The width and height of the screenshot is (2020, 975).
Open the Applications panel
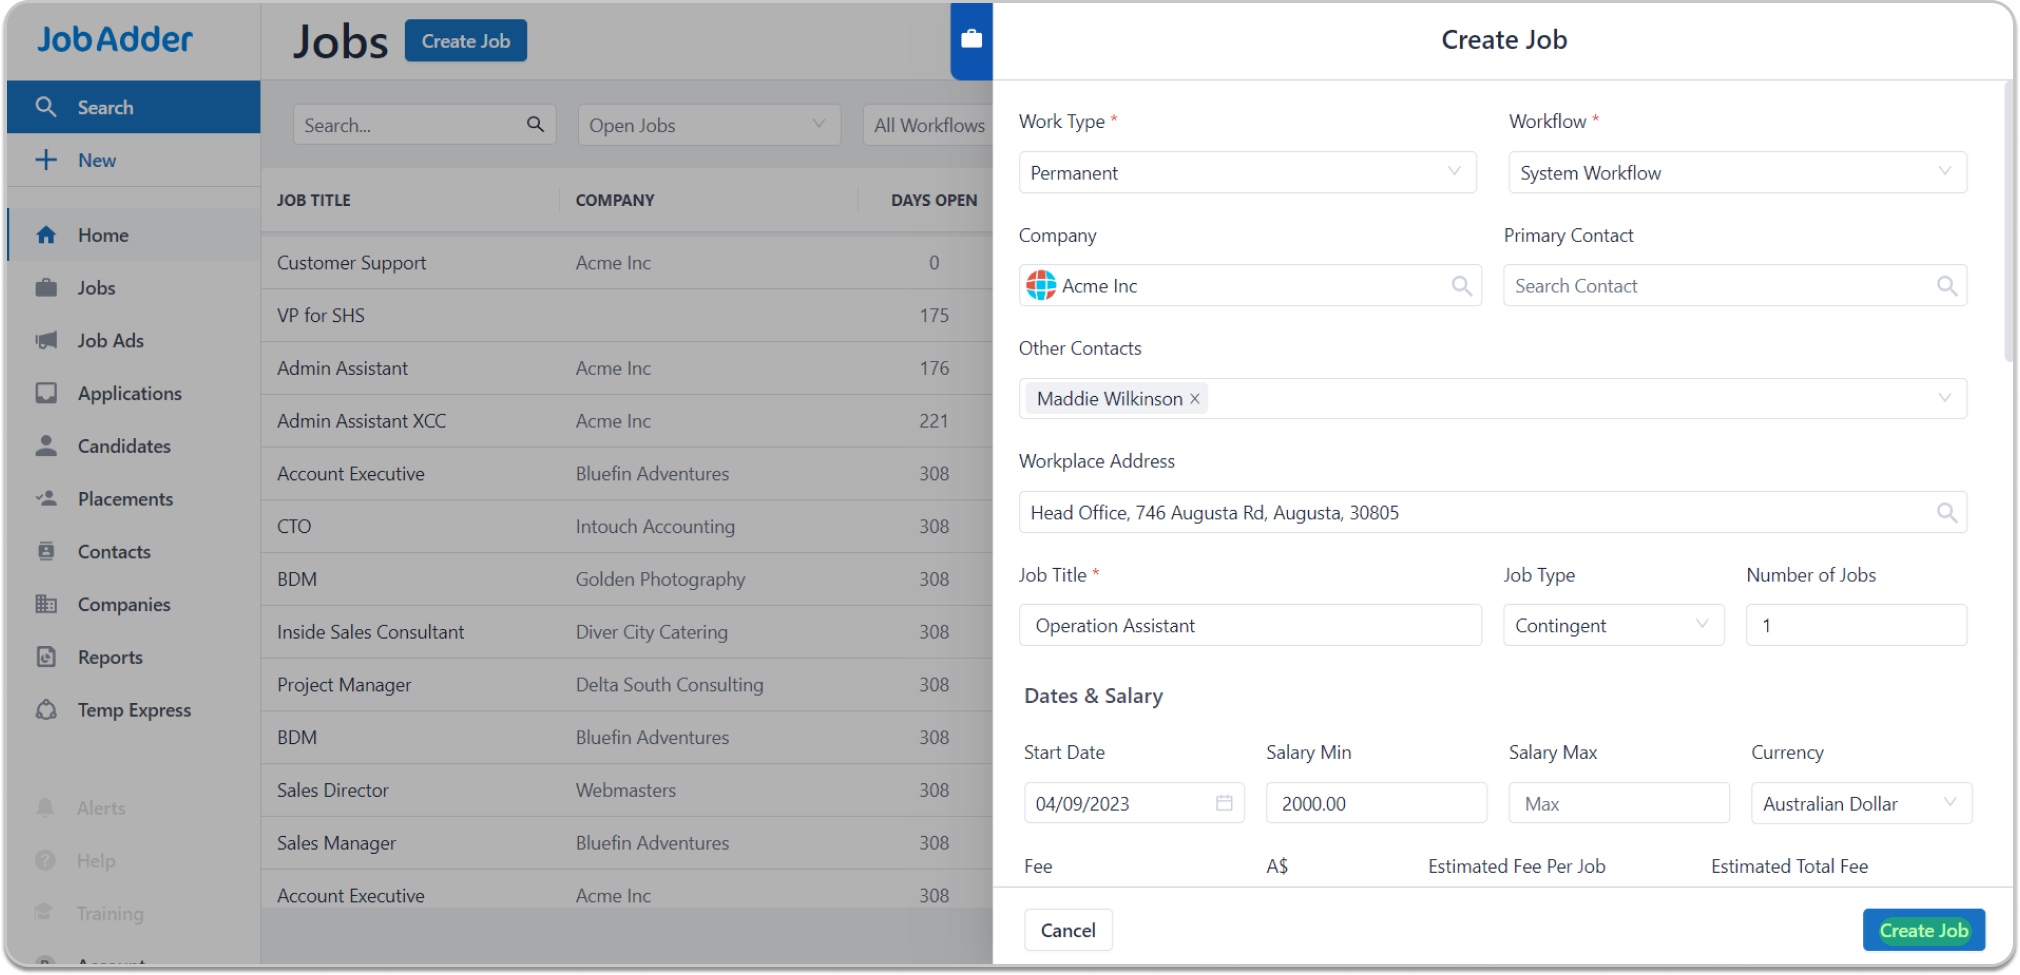coord(128,393)
